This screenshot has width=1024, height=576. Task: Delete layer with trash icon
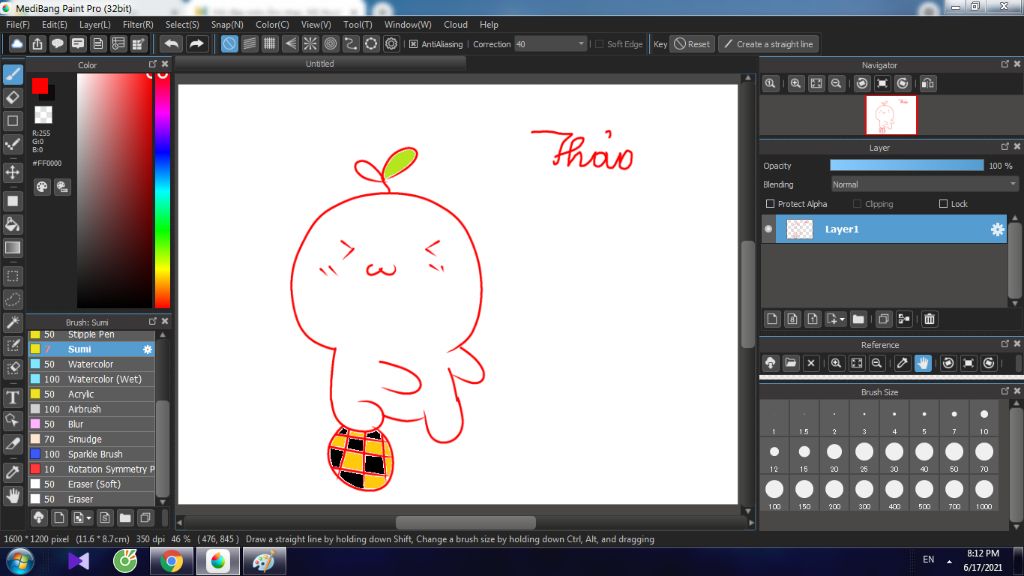click(929, 319)
